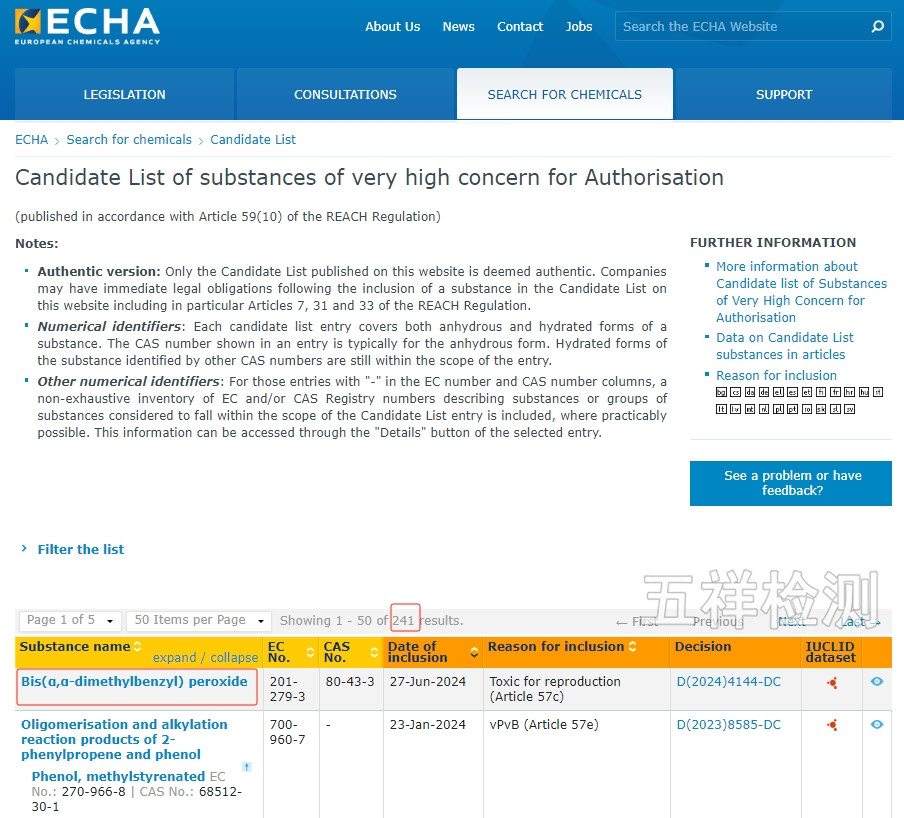This screenshot has height=818, width=904.
Task: Click the Search the ECHA Website field
Action: (x=740, y=27)
